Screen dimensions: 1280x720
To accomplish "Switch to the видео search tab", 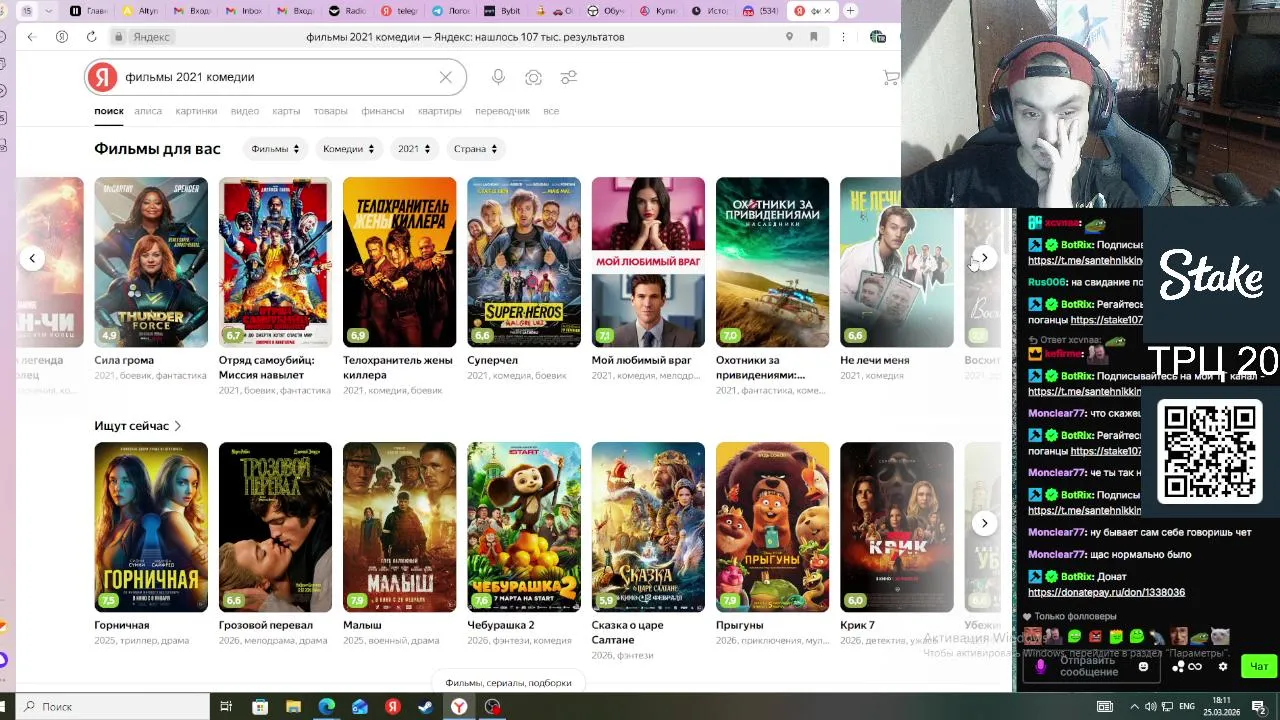I will tap(244, 111).
